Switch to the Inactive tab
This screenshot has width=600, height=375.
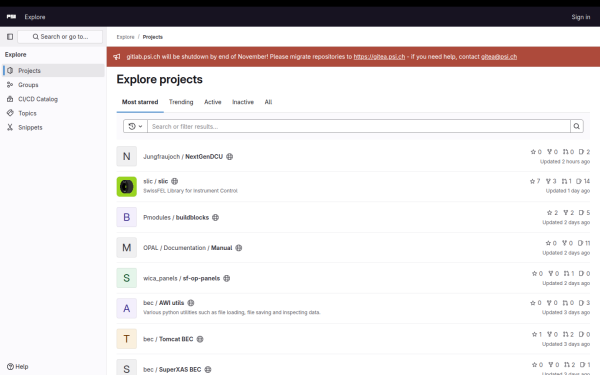[243, 102]
